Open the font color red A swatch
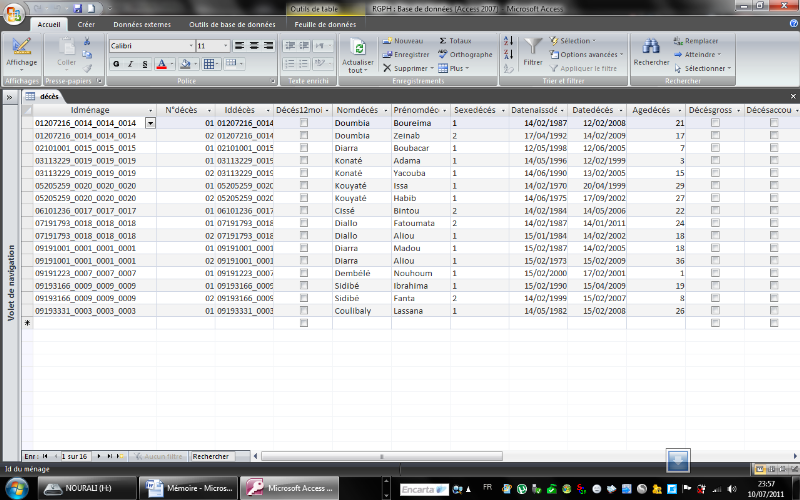 [x=162, y=64]
